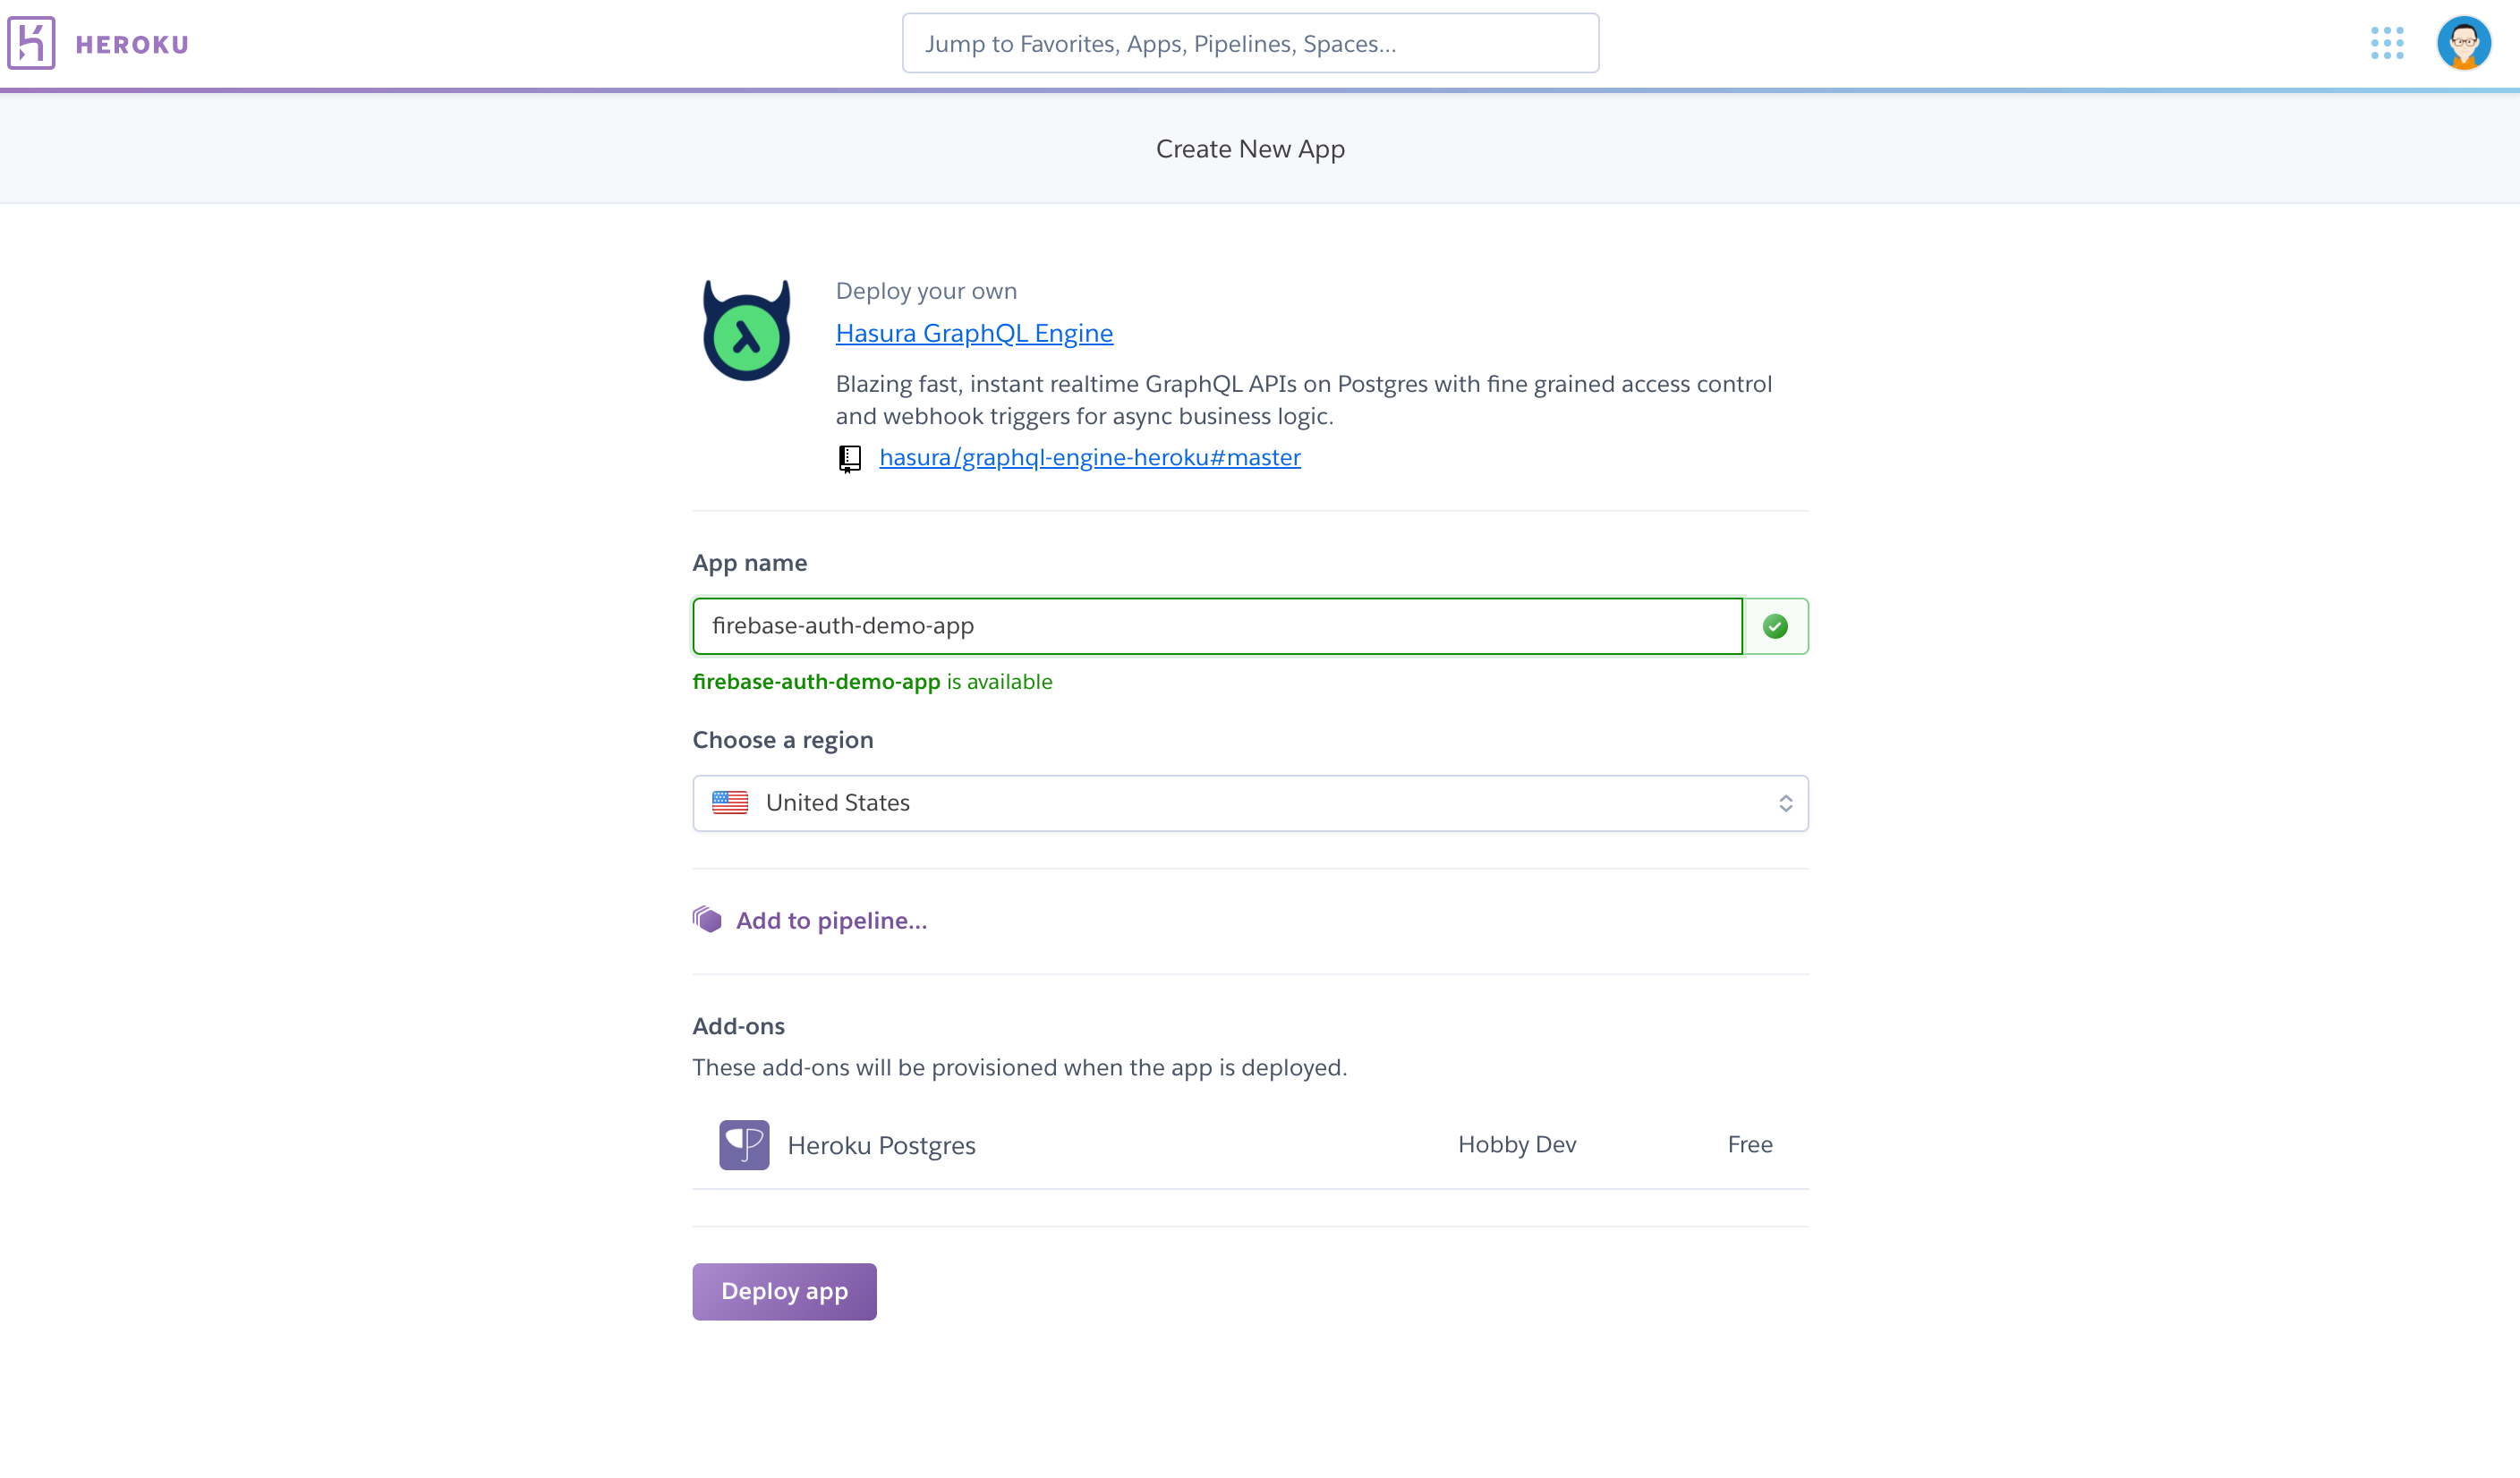
Task: Click the Heroku logo icon
Action: pos(31,43)
